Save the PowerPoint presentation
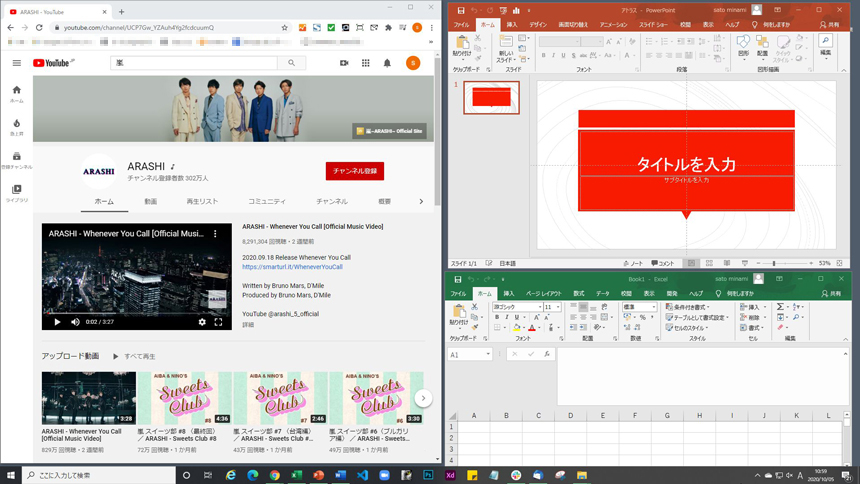The height and width of the screenshot is (484, 860). 461,10
